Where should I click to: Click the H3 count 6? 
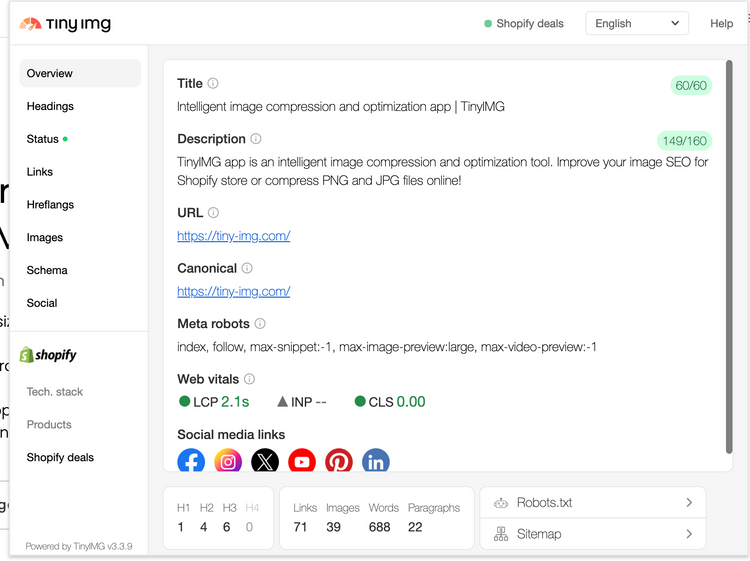[x=227, y=527]
